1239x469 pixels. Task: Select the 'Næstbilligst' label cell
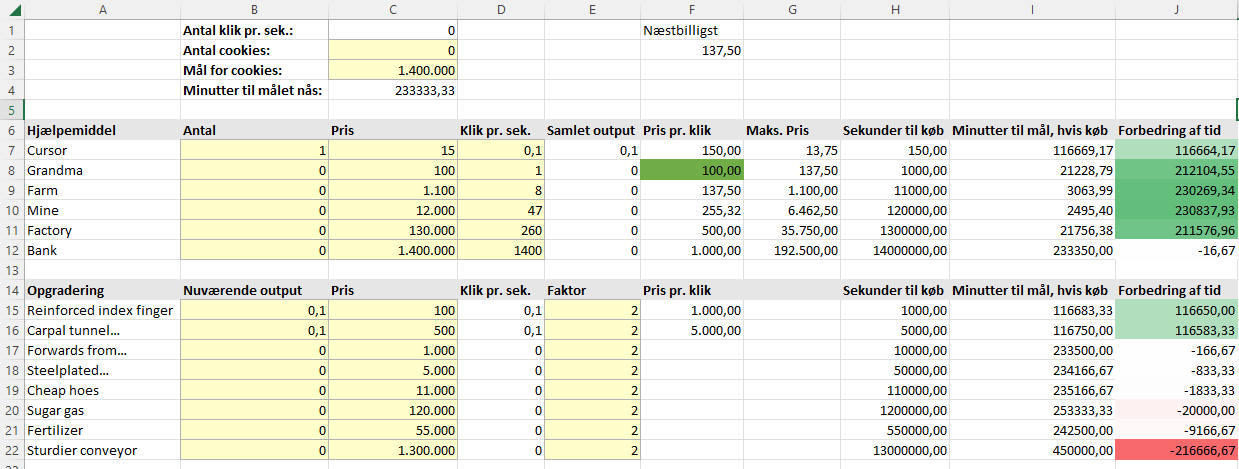[691, 30]
